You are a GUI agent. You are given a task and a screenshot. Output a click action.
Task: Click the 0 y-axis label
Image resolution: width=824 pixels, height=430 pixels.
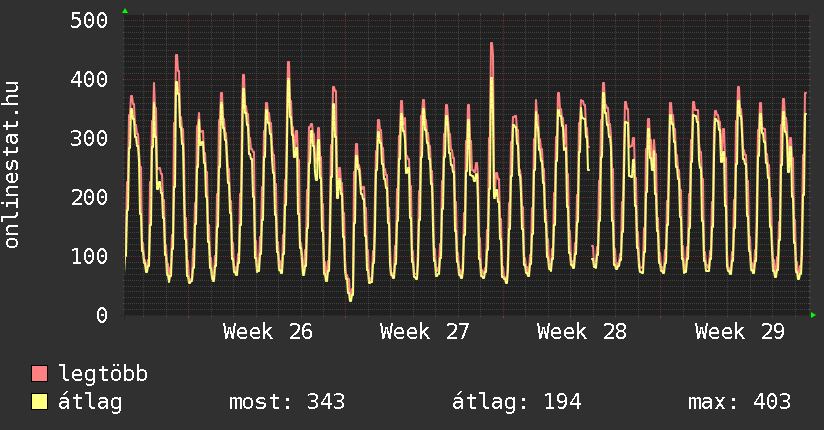102,315
